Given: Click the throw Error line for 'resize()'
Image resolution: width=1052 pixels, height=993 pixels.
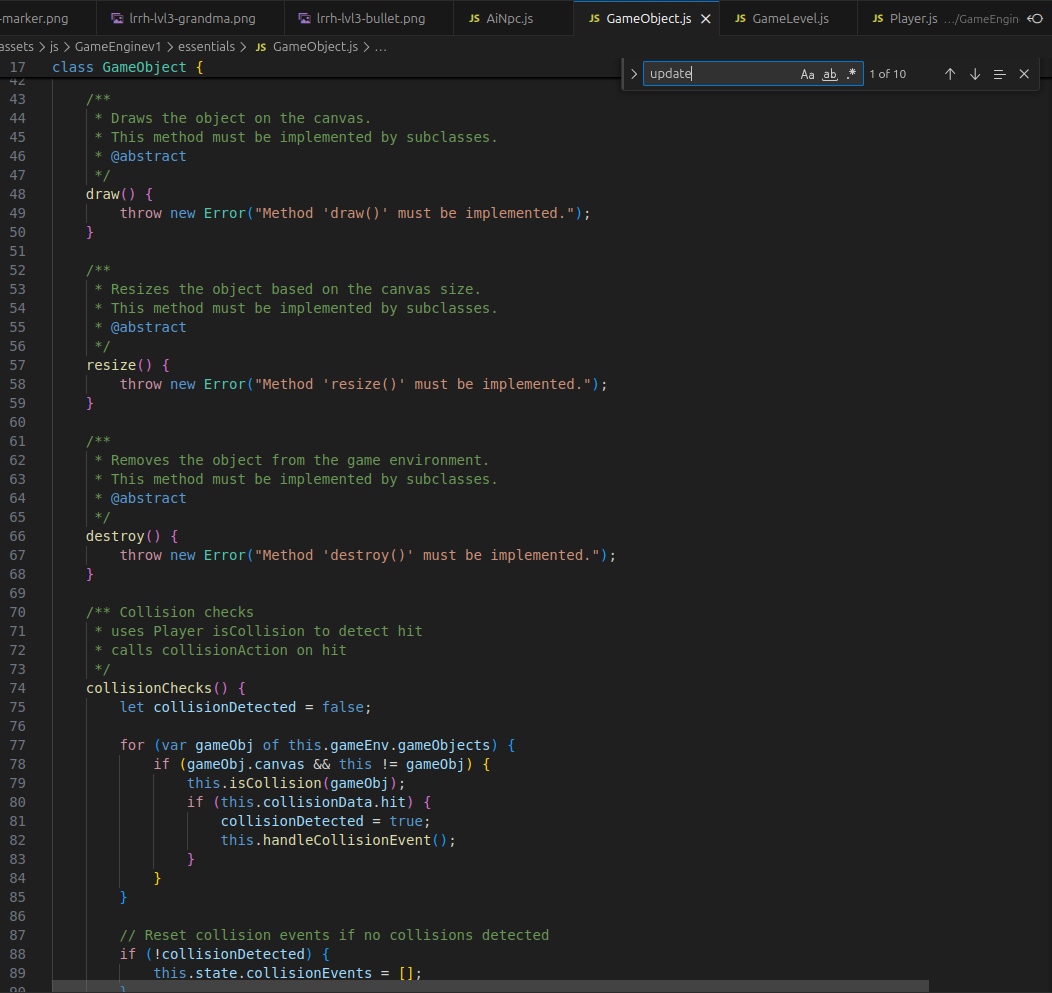Looking at the screenshot, I should (x=363, y=384).
